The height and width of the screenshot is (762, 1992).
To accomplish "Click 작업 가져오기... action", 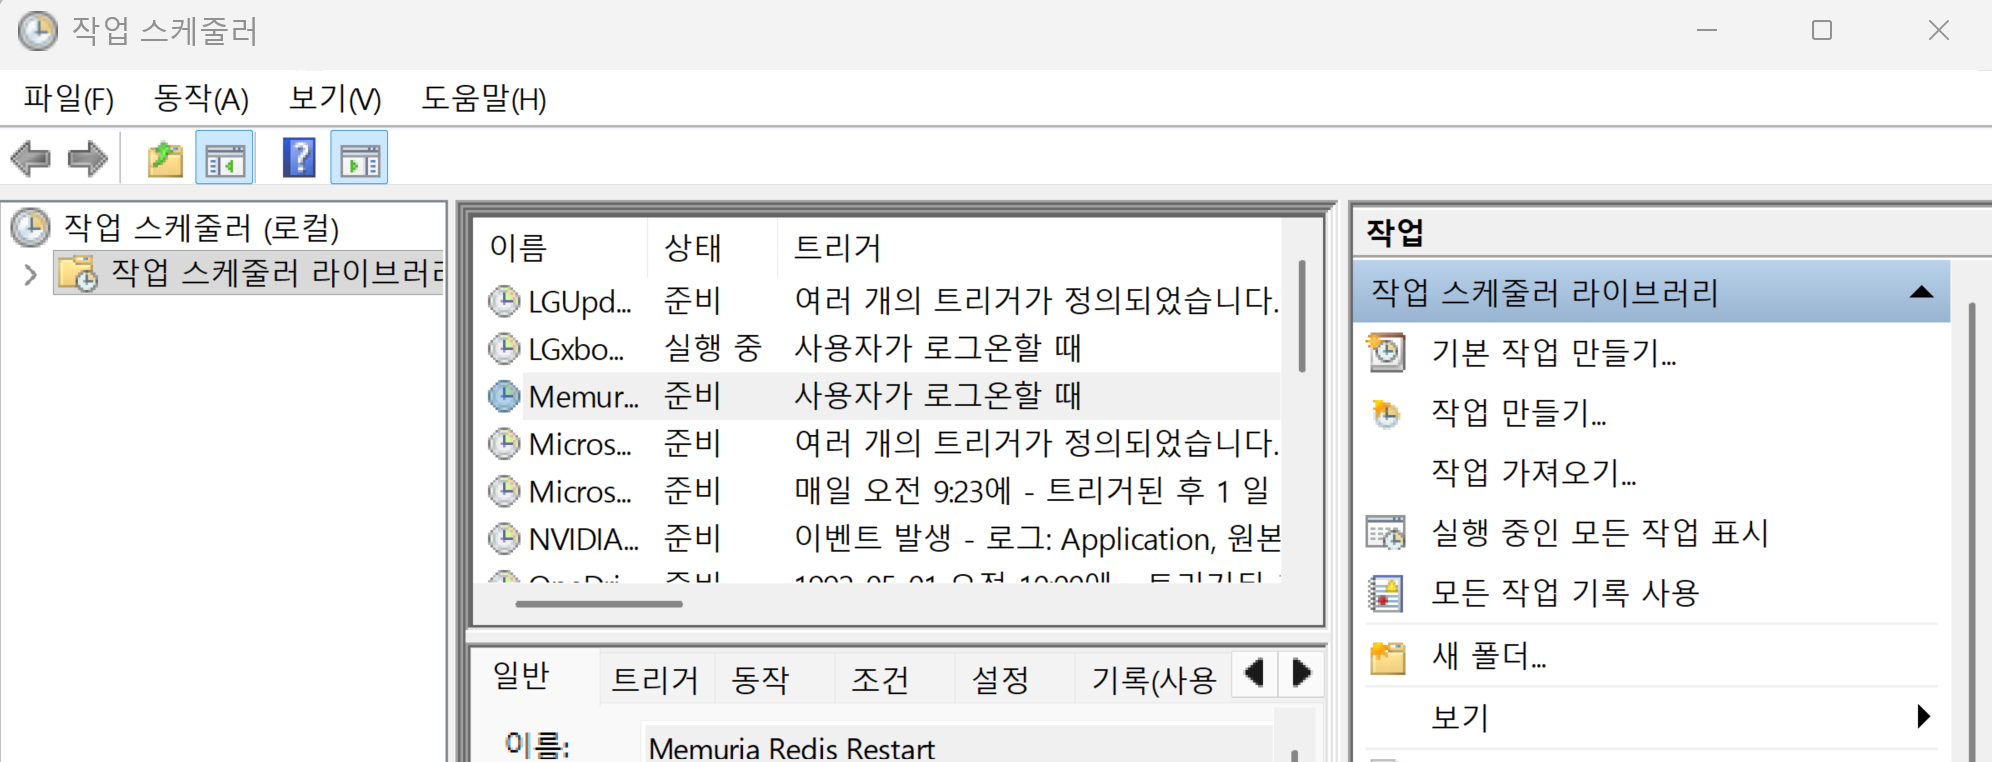I will (1534, 472).
